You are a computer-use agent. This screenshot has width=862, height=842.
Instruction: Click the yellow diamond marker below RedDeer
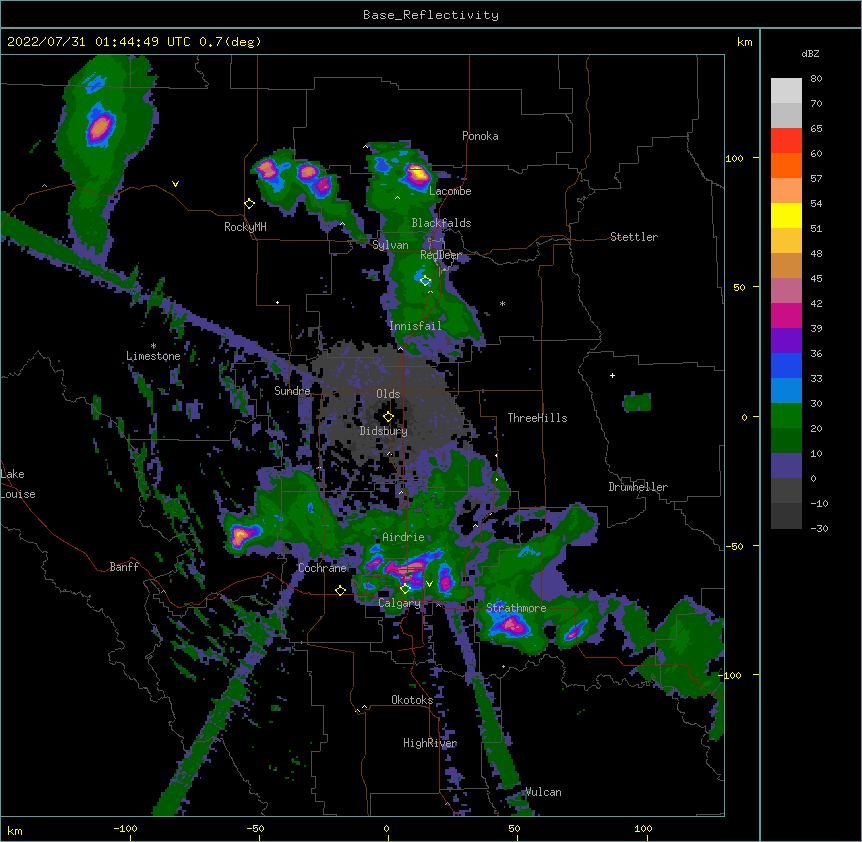click(426, 281)
